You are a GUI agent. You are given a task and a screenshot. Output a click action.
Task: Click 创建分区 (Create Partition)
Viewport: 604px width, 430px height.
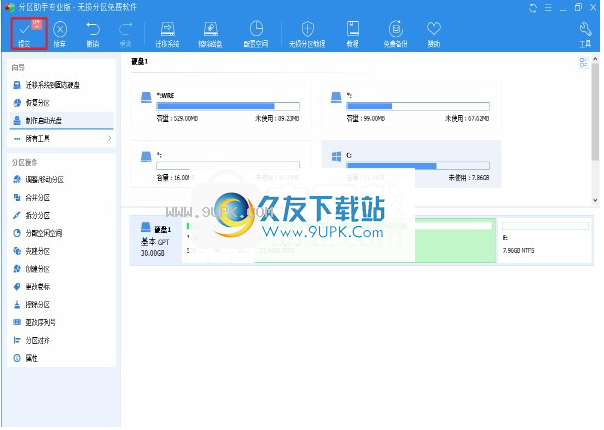pyautogui.click(x=32, y=269)
